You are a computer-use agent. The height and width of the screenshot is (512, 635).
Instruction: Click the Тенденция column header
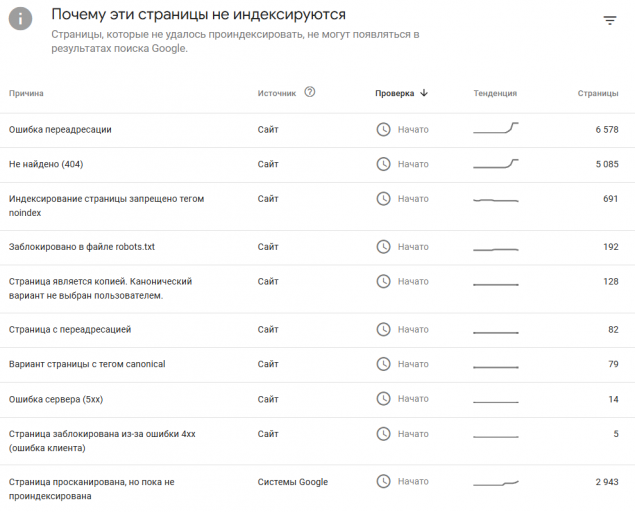click(x=495, y=93)
